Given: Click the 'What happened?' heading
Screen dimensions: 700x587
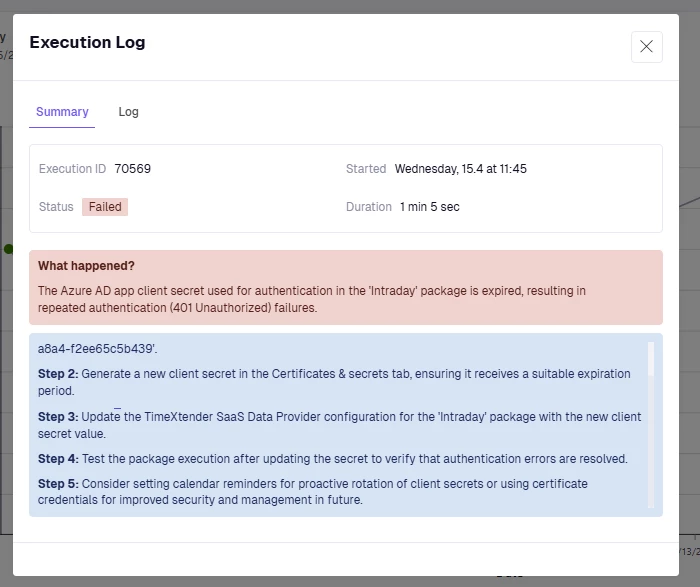Looking at the screenshot, I should 86,266.
